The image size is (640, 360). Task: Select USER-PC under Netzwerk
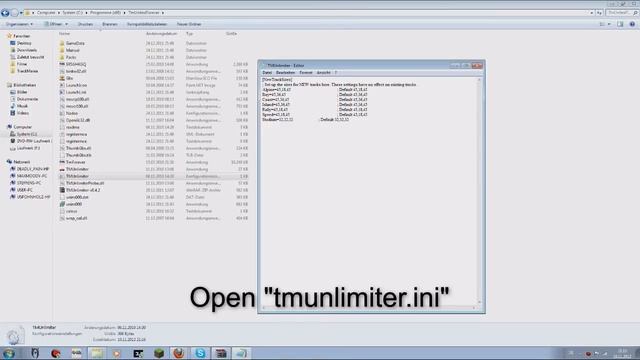25,190
